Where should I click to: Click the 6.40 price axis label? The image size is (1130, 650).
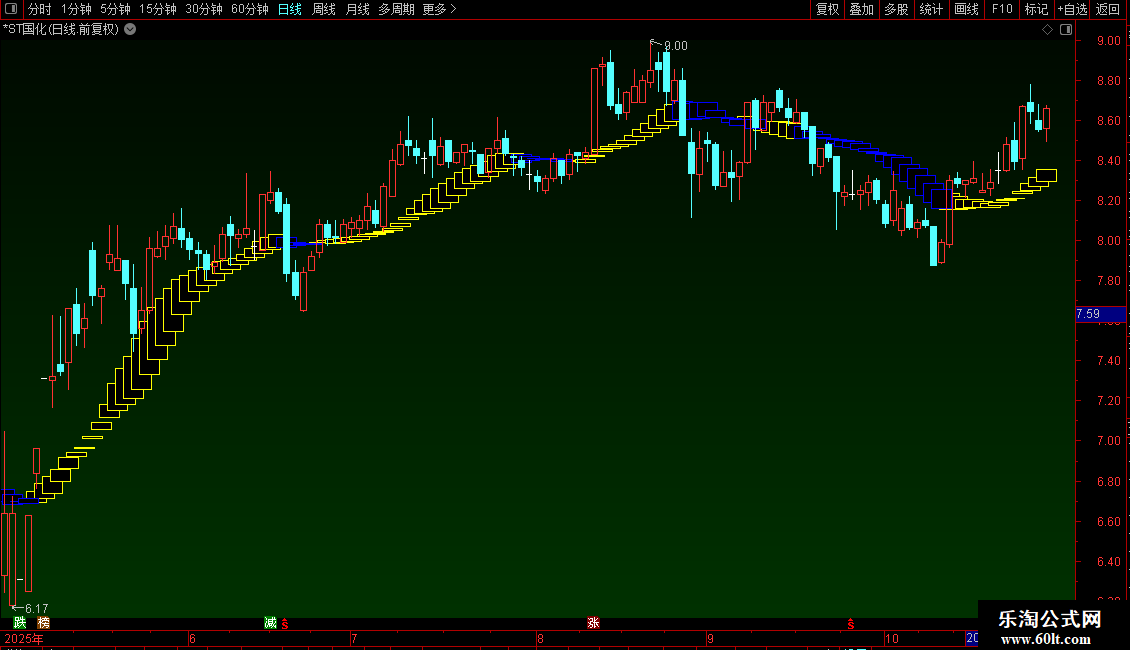tap(1108, 562)
